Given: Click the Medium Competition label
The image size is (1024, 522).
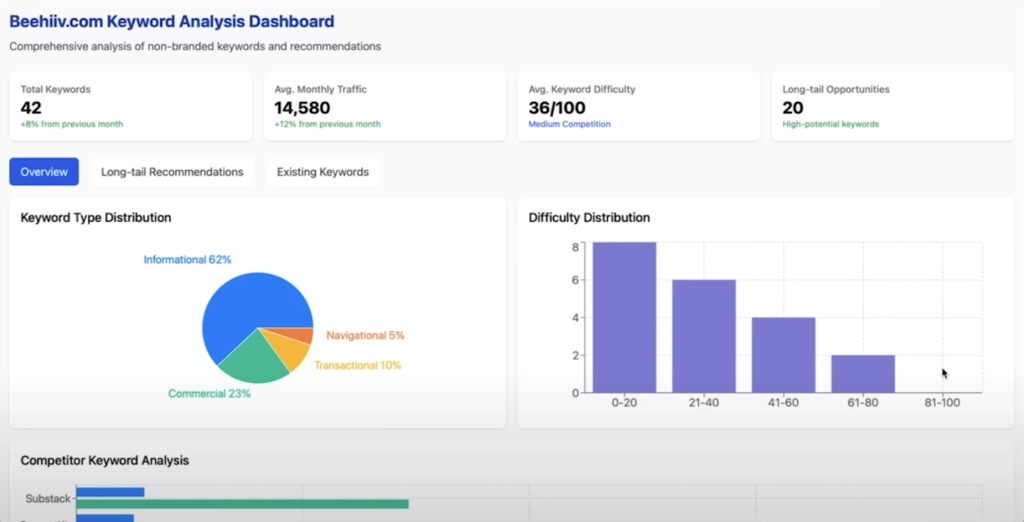Looking at the screenshot, I should tap(569, 124).
